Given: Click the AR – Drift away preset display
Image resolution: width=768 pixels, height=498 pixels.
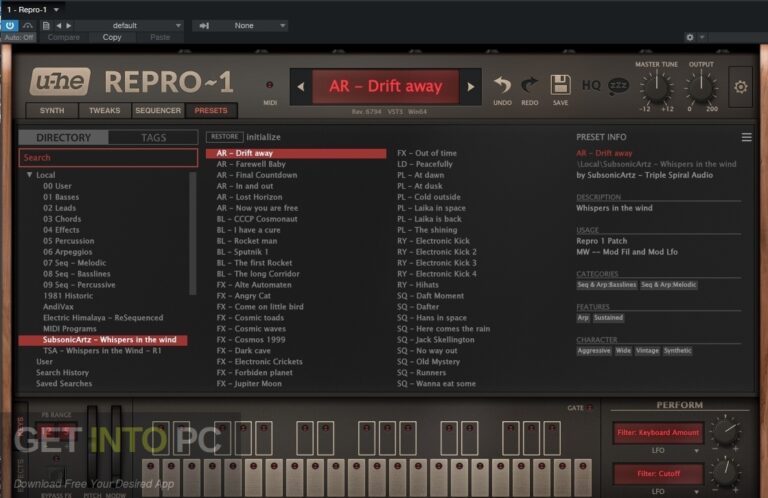Looking at the screenshot, I should pos(385,87).
